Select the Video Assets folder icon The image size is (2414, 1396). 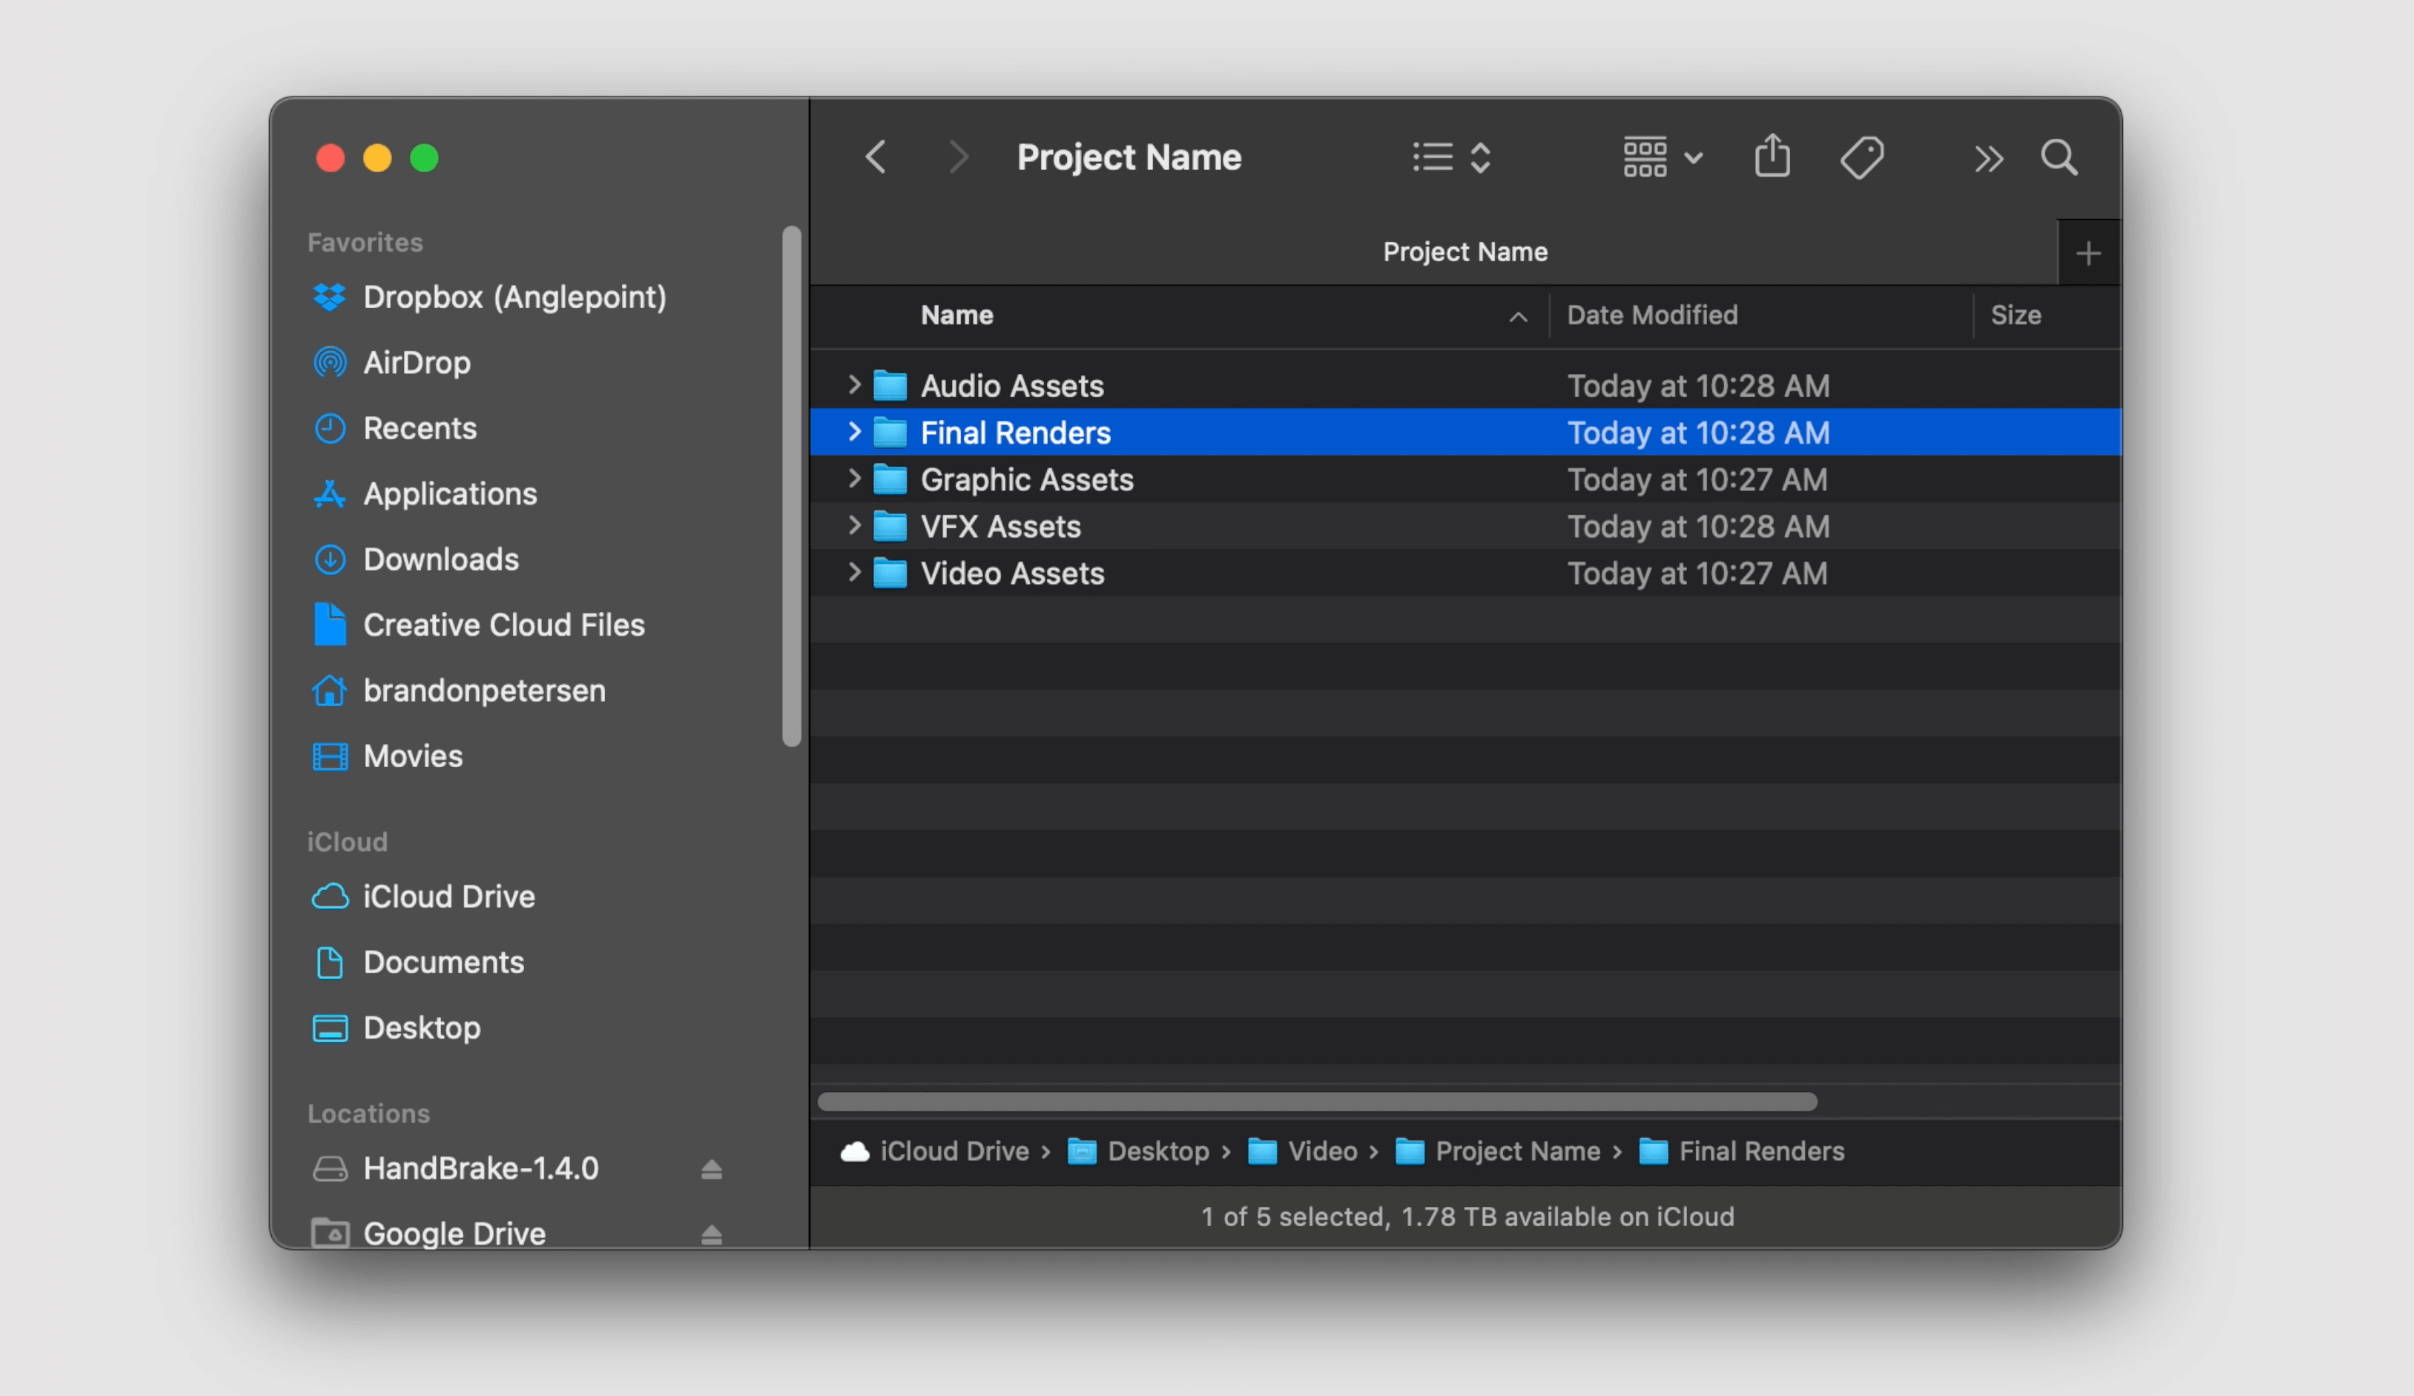pyautogui.click(x=890, y=573)
